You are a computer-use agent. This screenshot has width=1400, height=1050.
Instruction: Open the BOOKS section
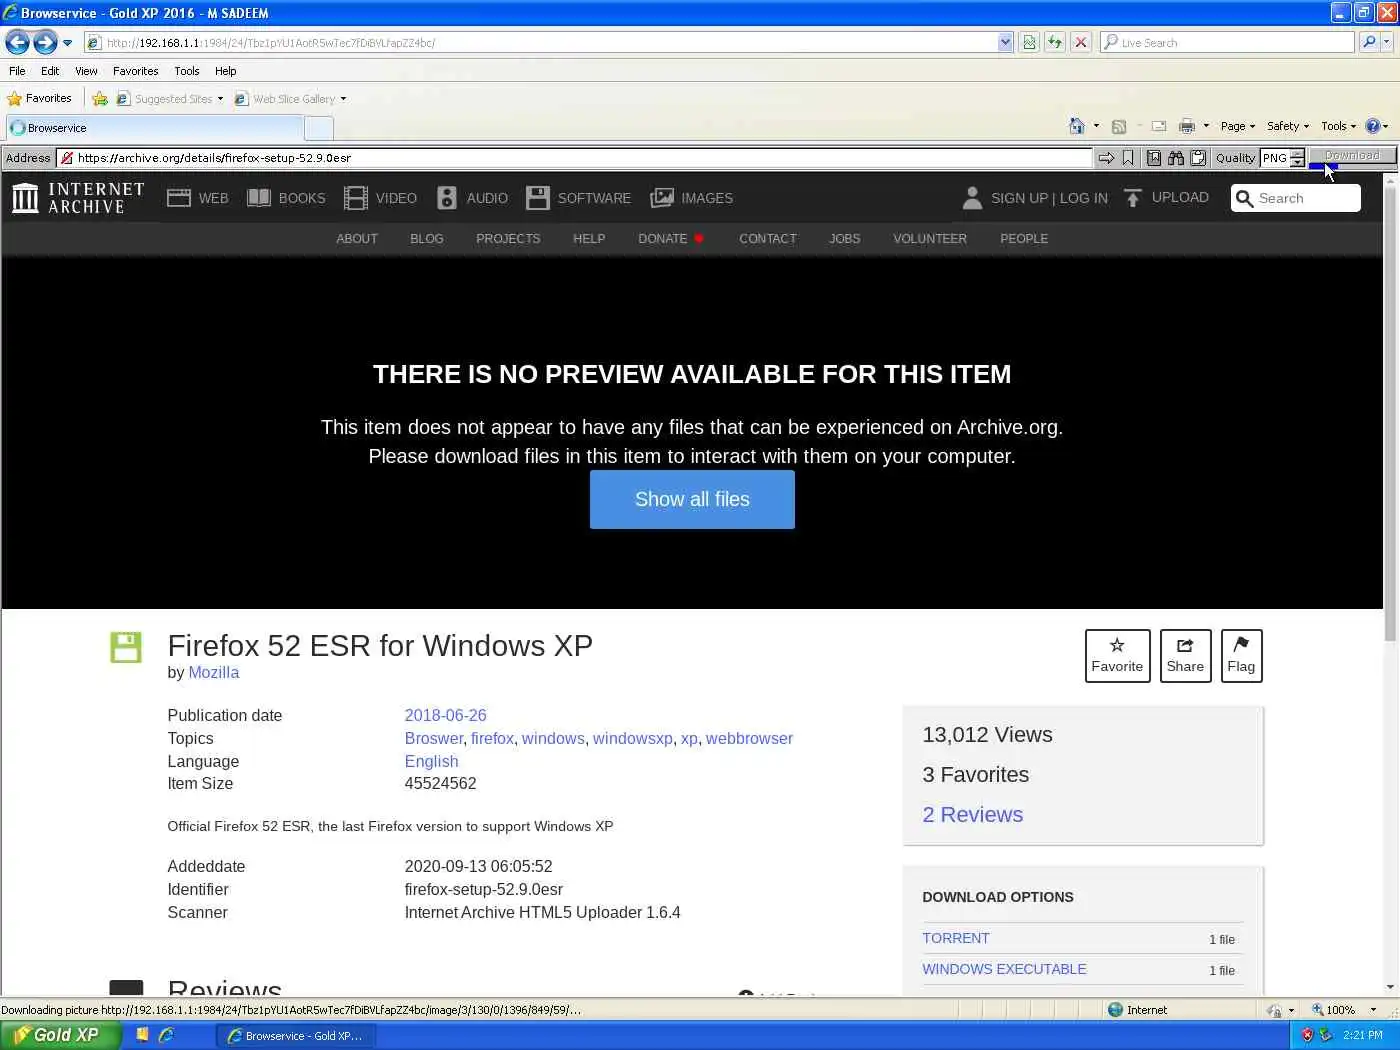(x=286, y=198)
